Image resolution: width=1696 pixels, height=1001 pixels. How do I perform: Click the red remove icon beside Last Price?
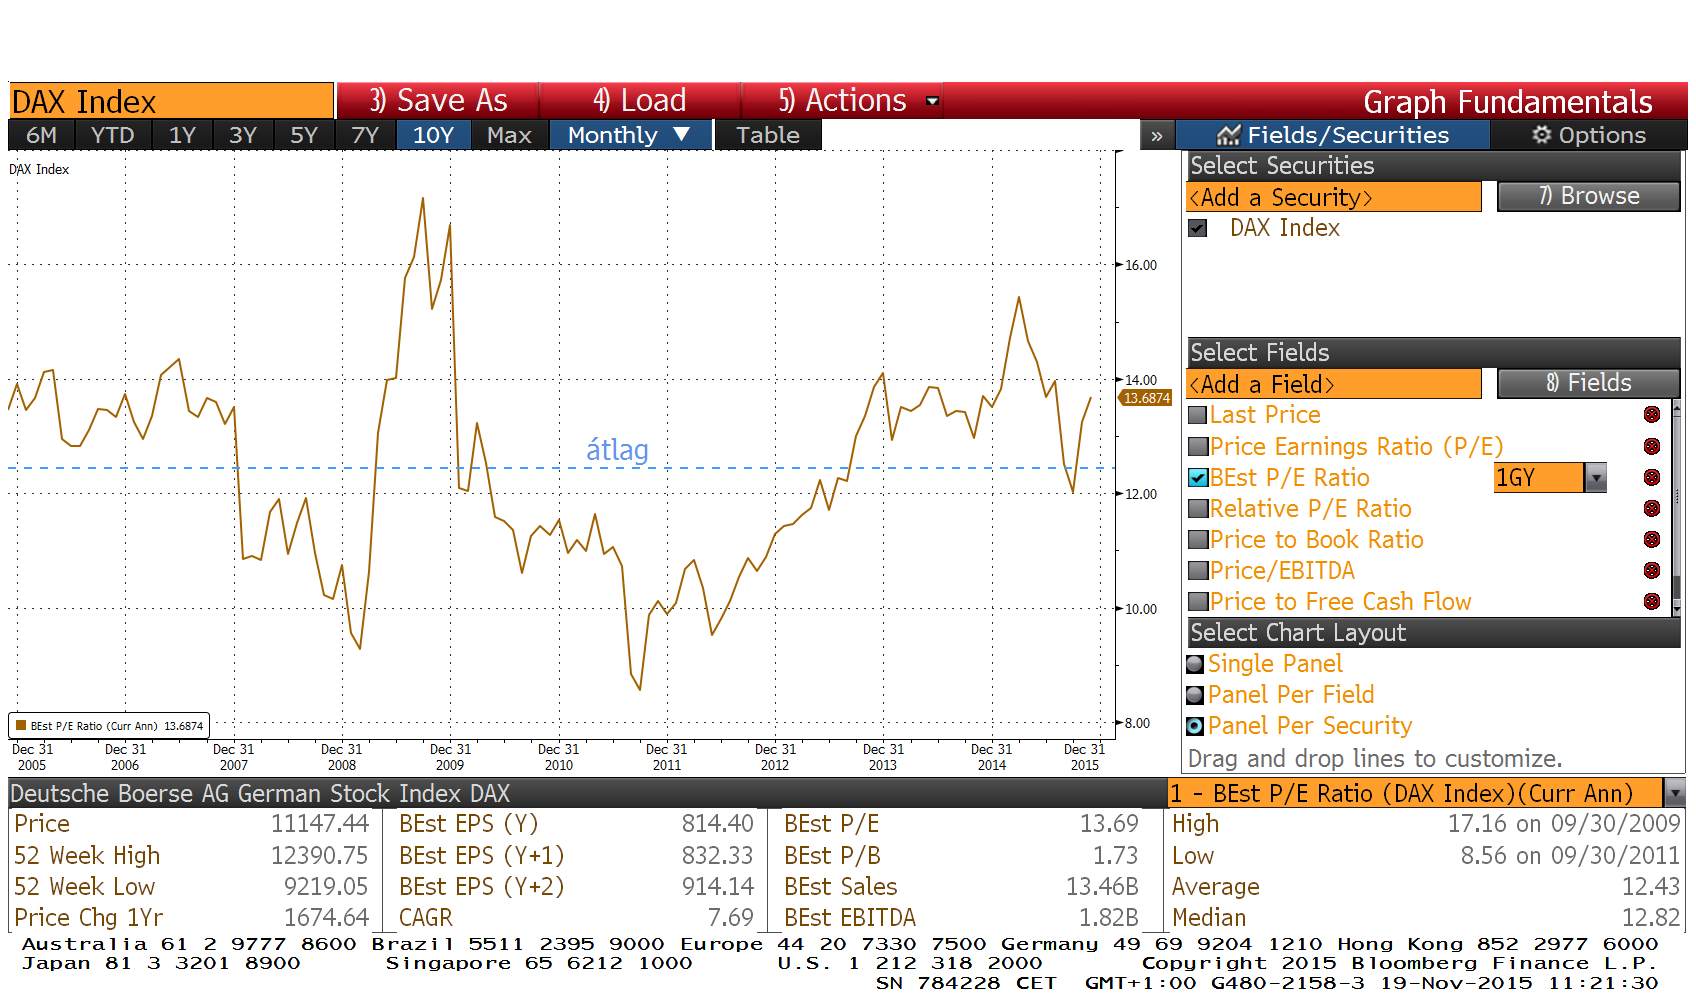1651,415
